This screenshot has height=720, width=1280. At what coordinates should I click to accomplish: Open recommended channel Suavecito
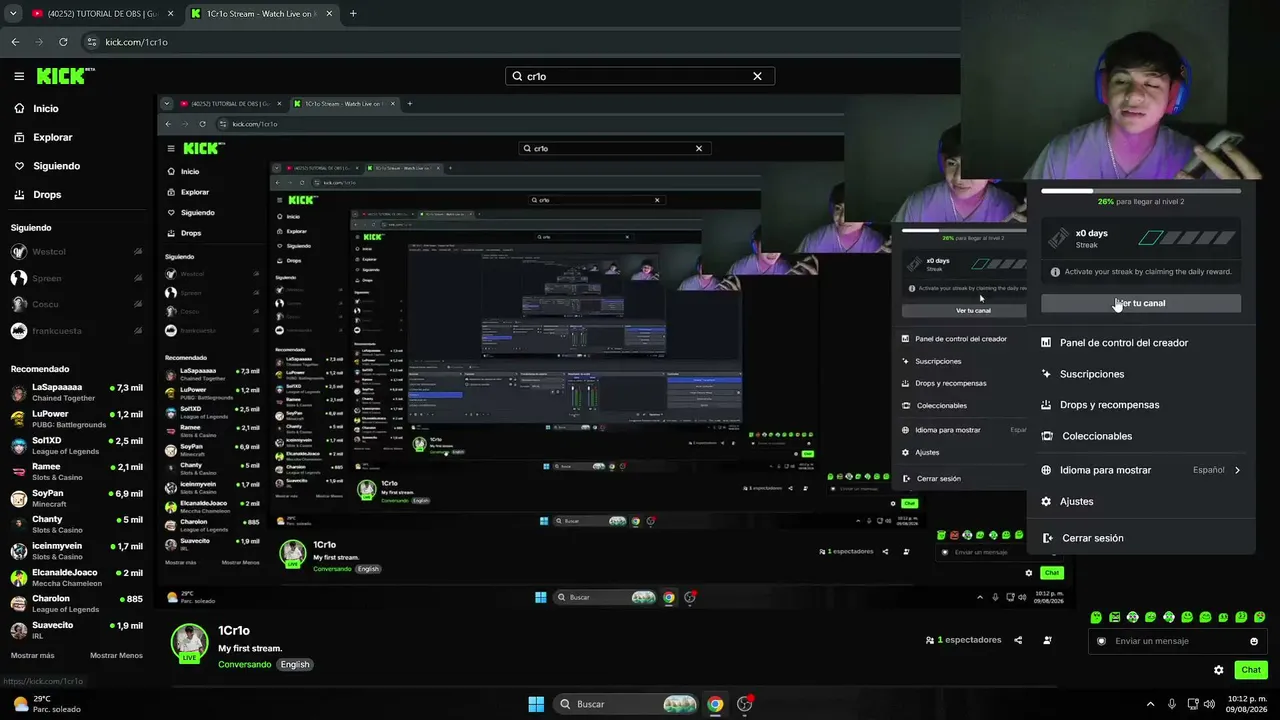76,630
